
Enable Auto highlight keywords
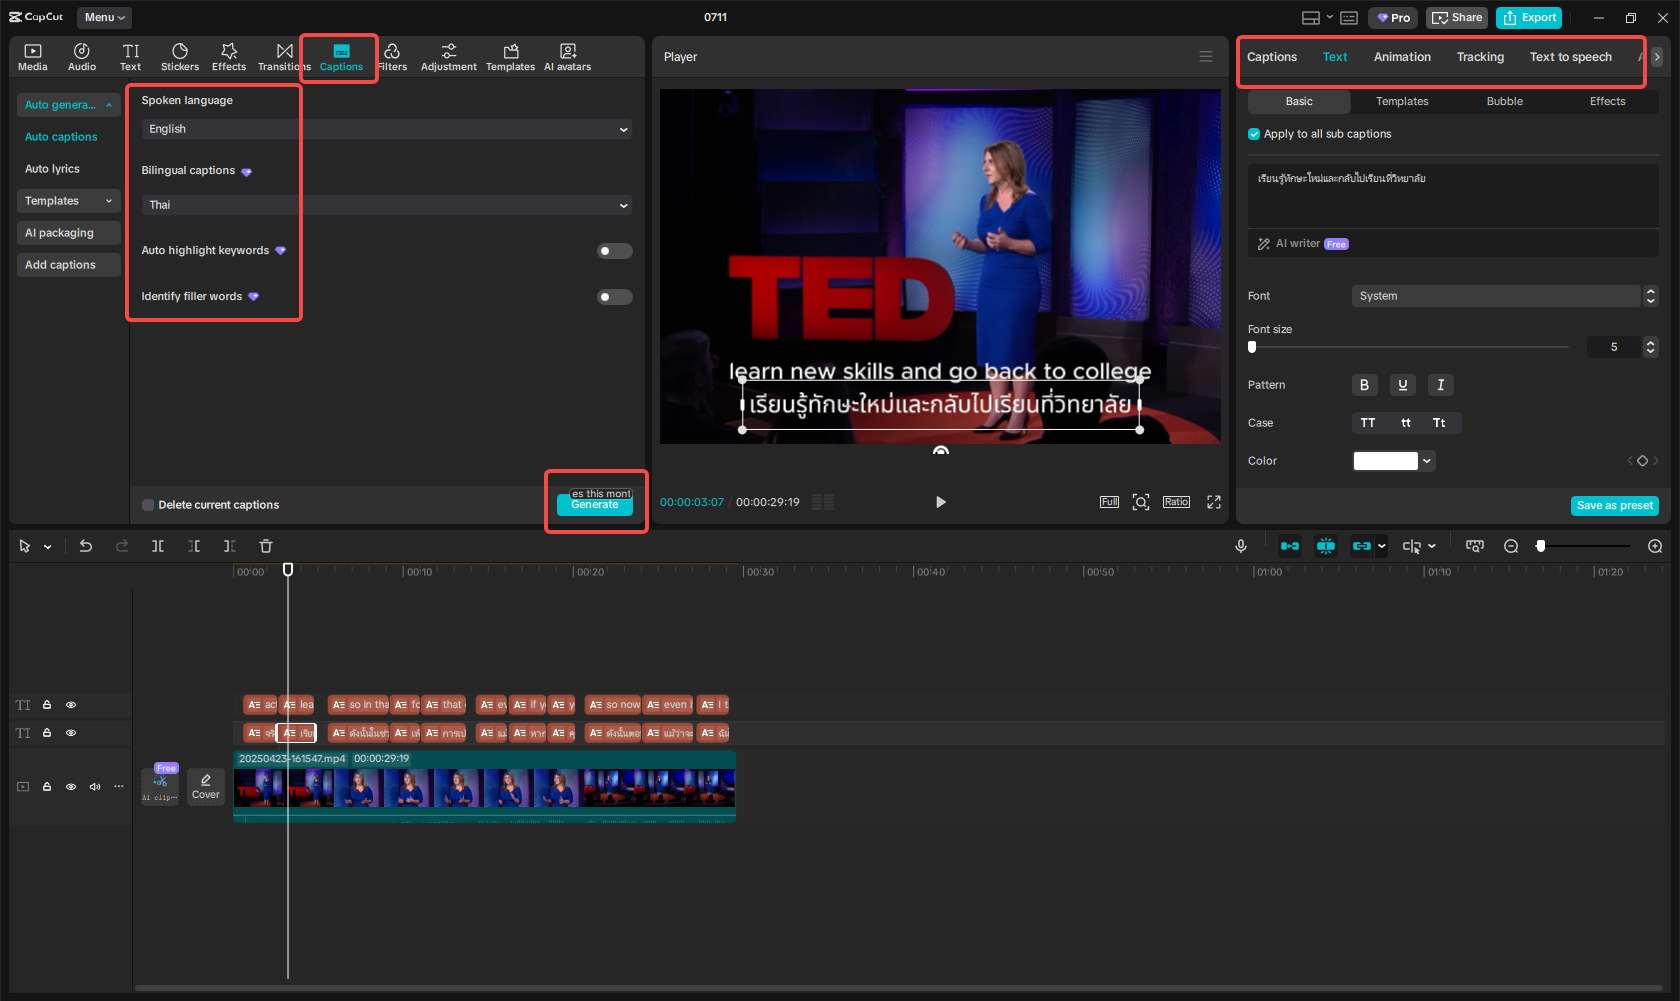point(614,251)
